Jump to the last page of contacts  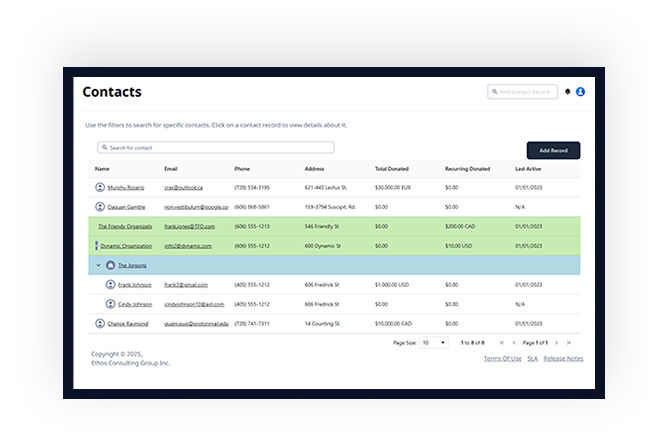pyautogui.click(x=570, y=343)
